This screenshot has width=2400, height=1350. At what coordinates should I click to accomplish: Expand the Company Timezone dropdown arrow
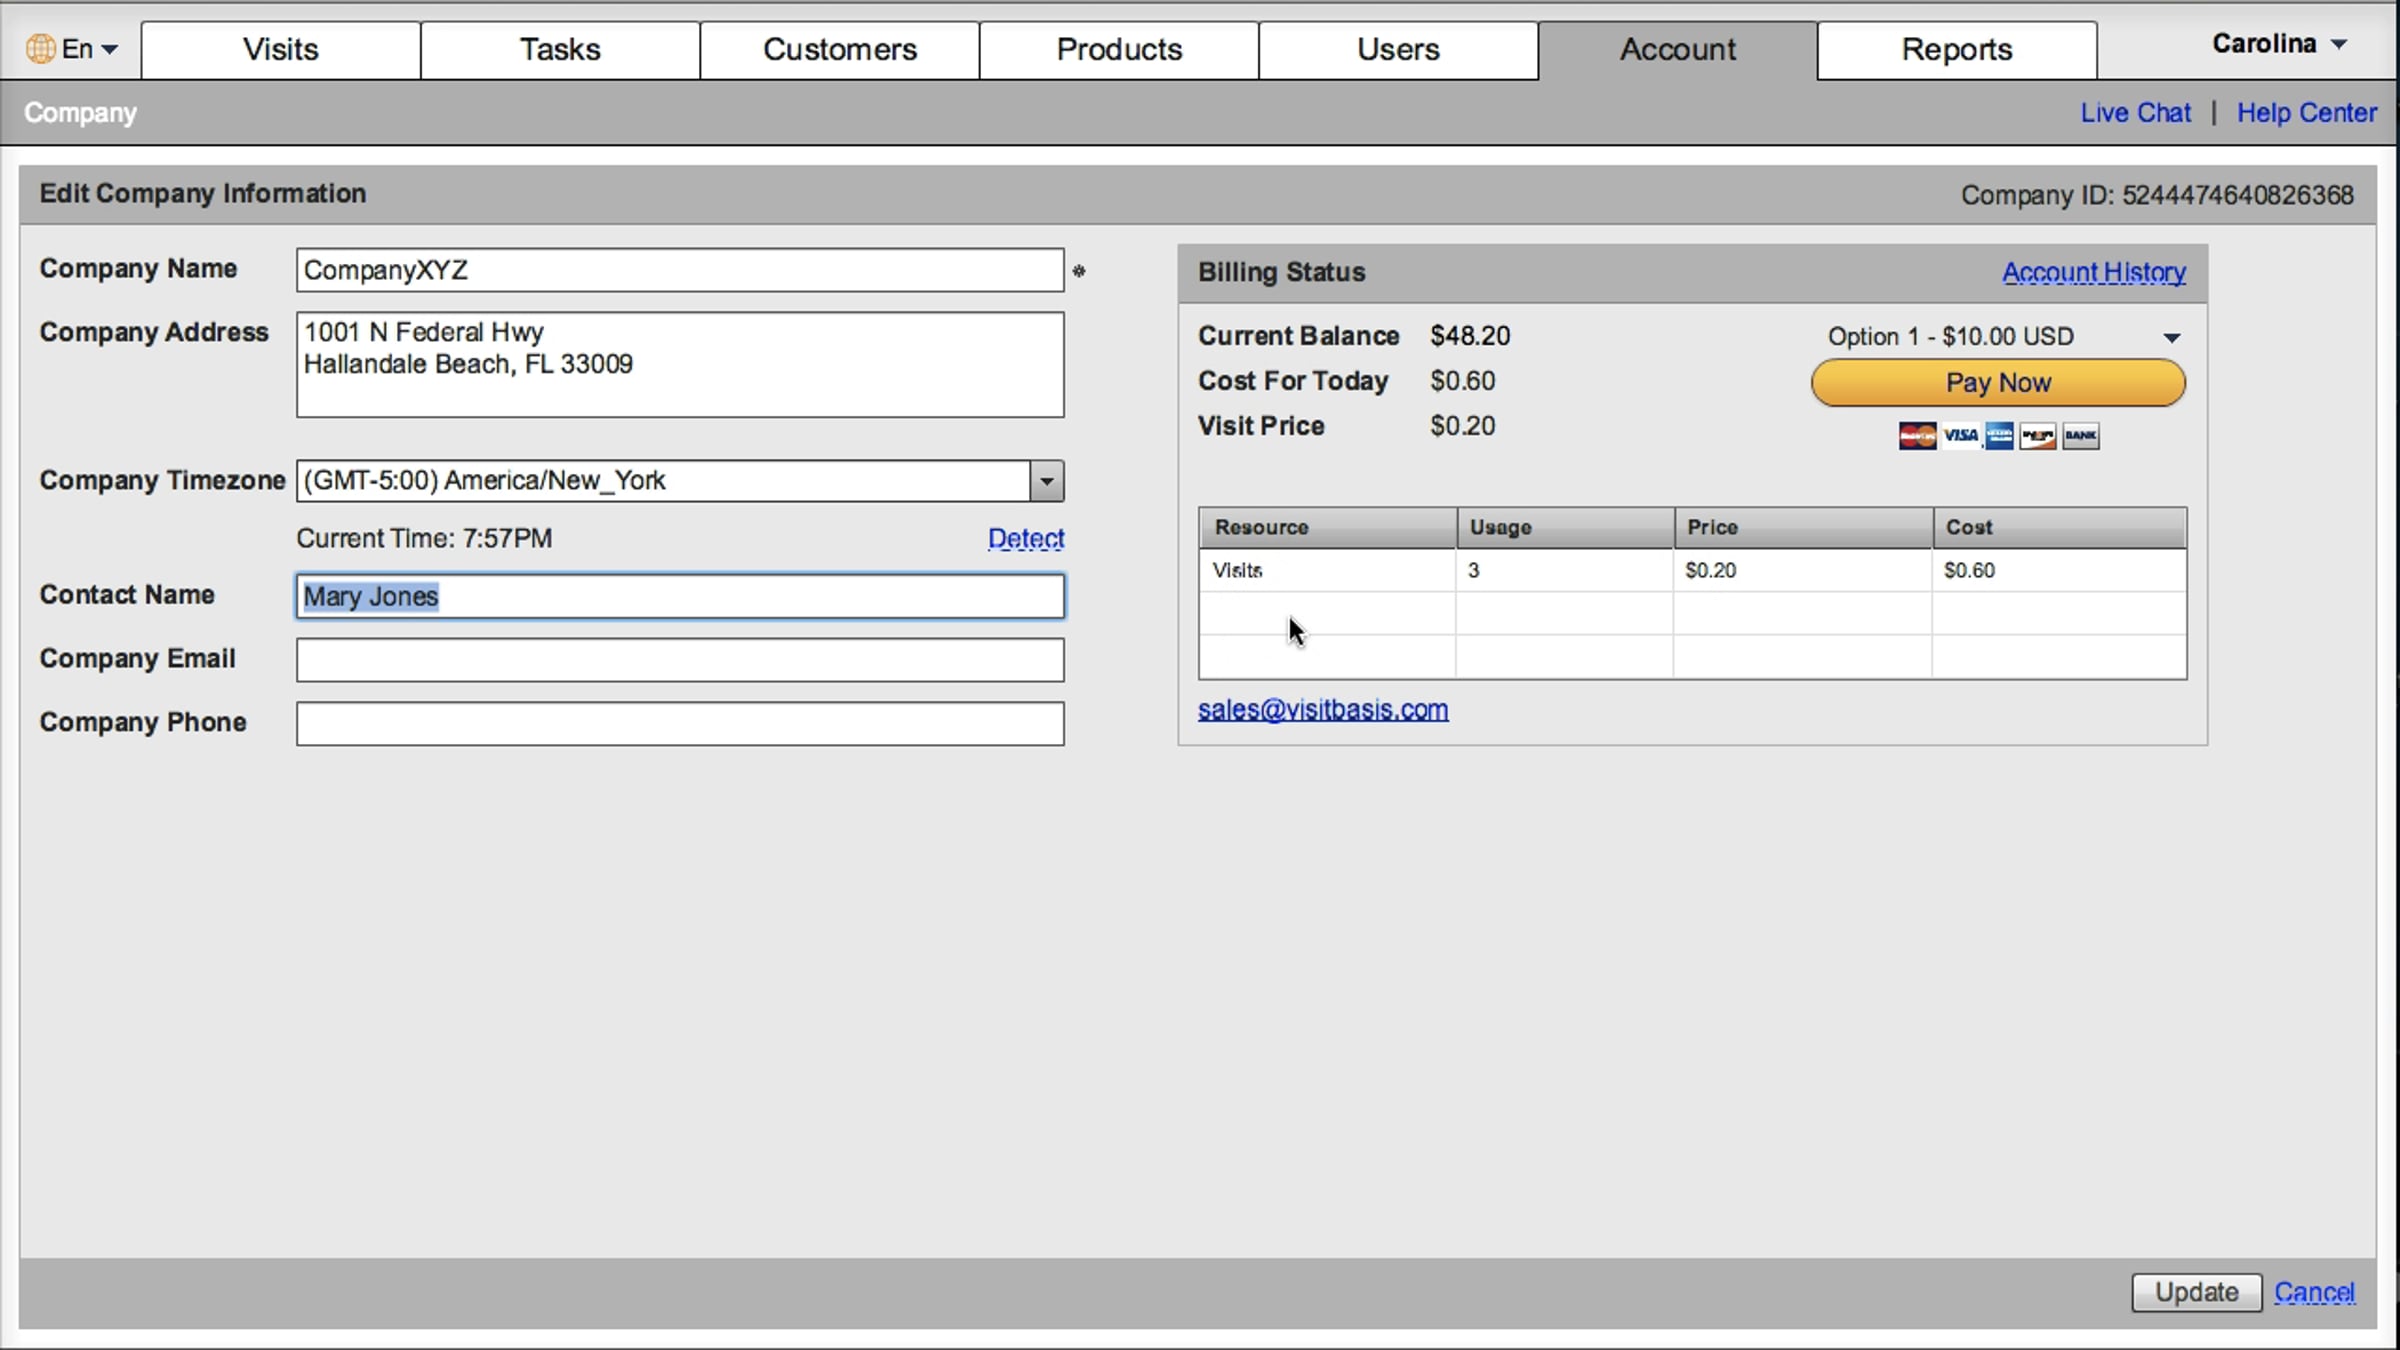tap(1046, 481)
